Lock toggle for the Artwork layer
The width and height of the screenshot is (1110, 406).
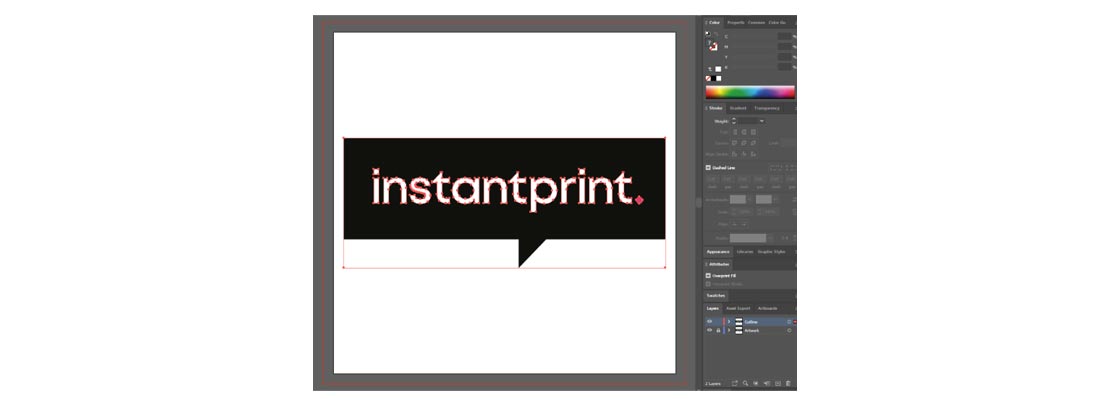pyautogui.click(x=718, y=330)
